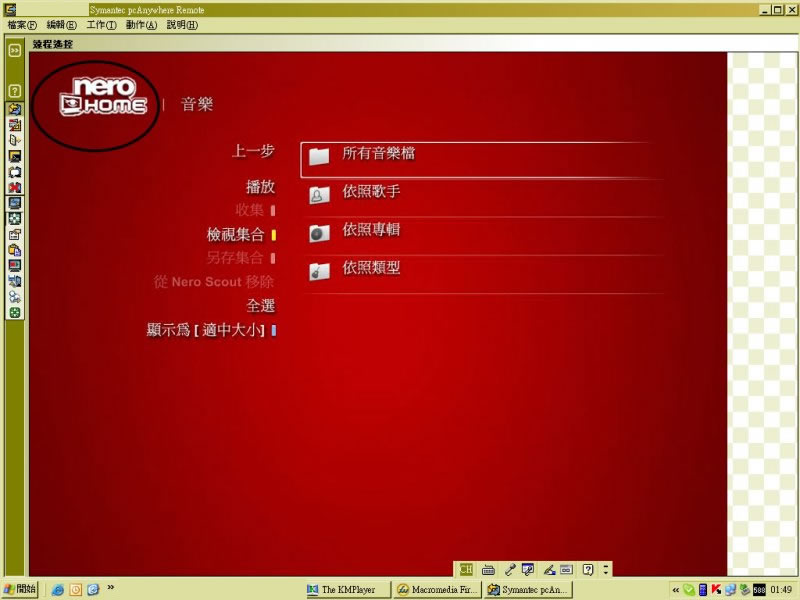
Task: Open the 所有音樂檔 folder
Action: pos(480,160)
